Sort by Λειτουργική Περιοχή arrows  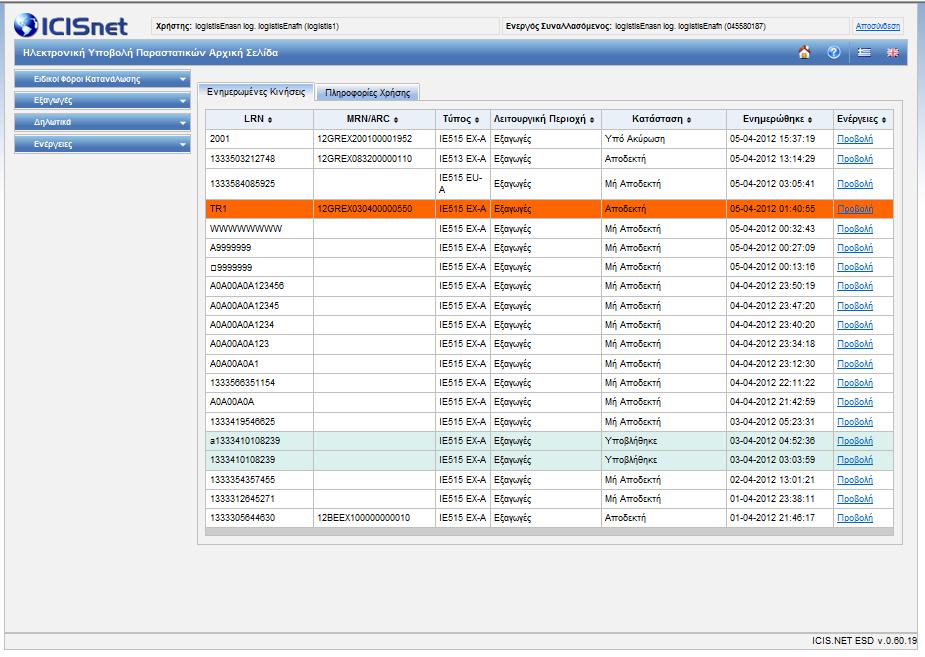[x=592, y=120]
